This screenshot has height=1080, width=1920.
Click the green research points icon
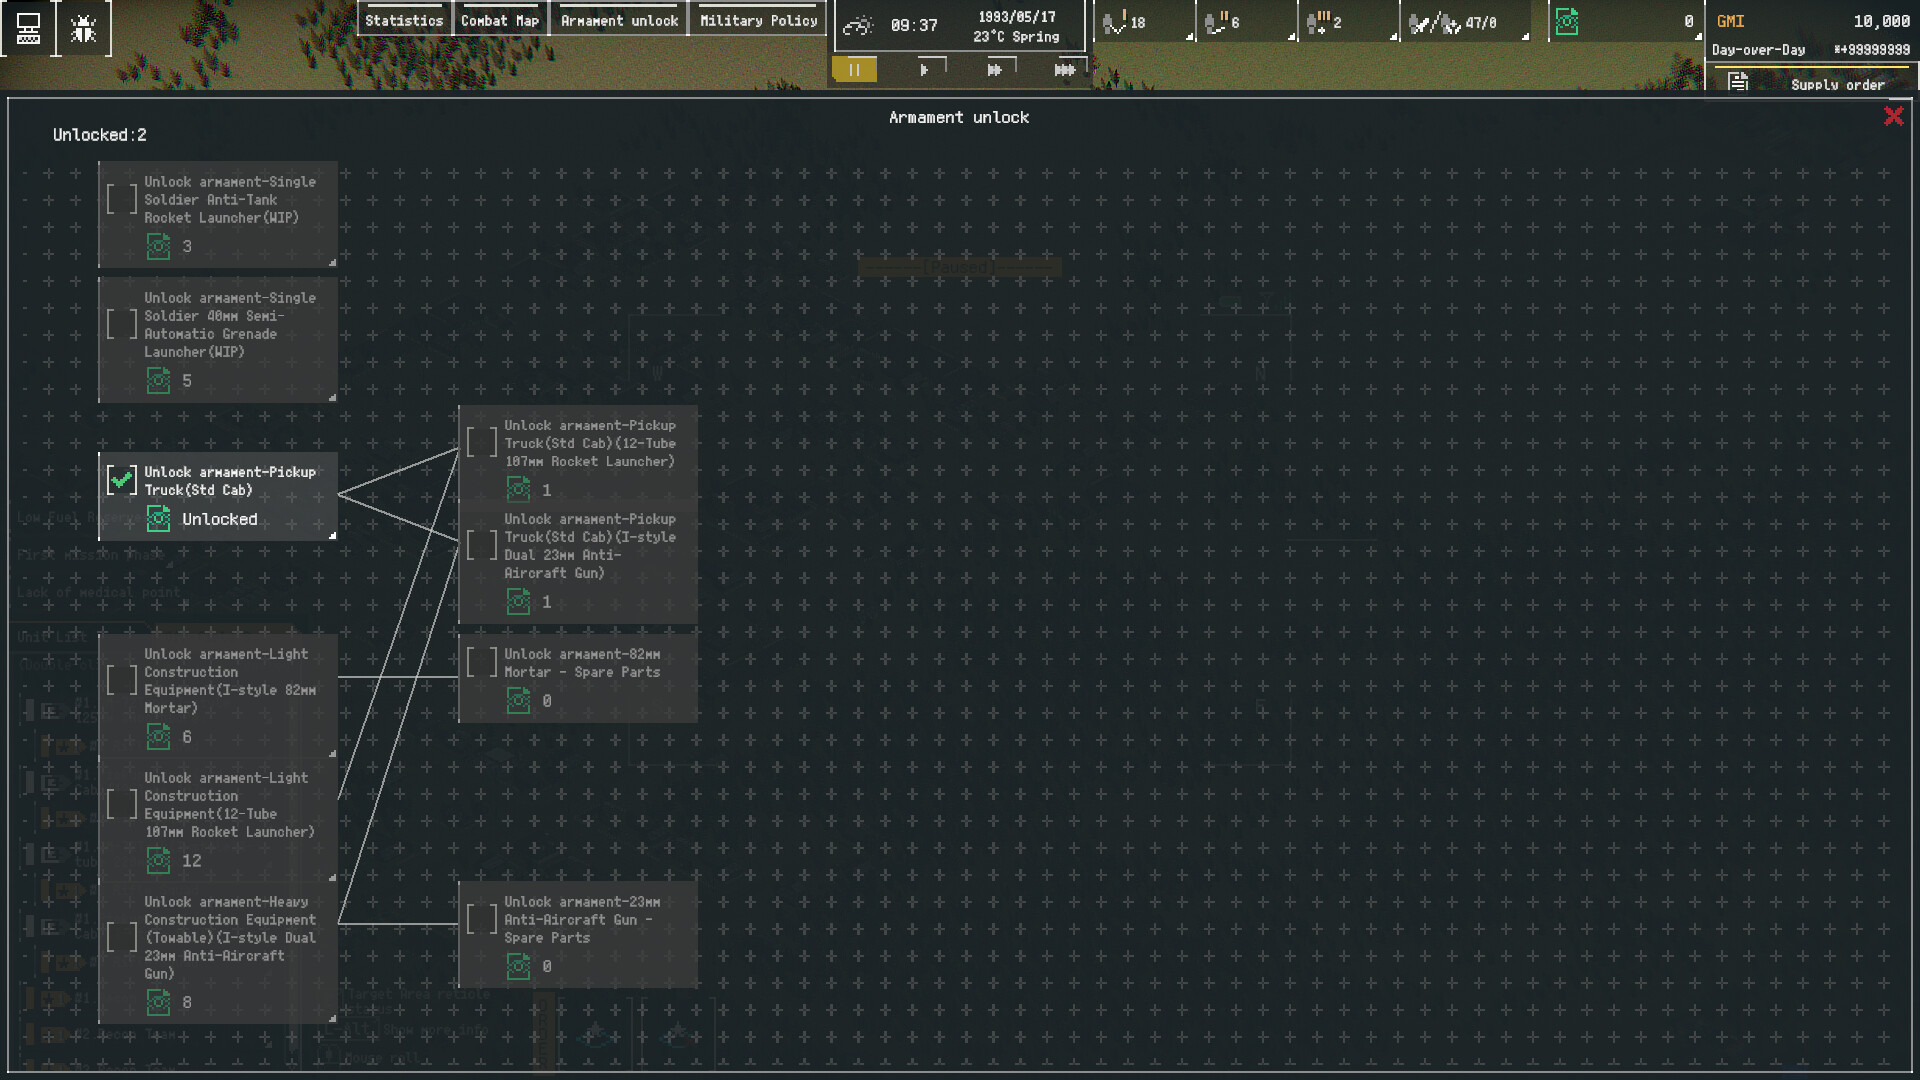pos(1565,19)
